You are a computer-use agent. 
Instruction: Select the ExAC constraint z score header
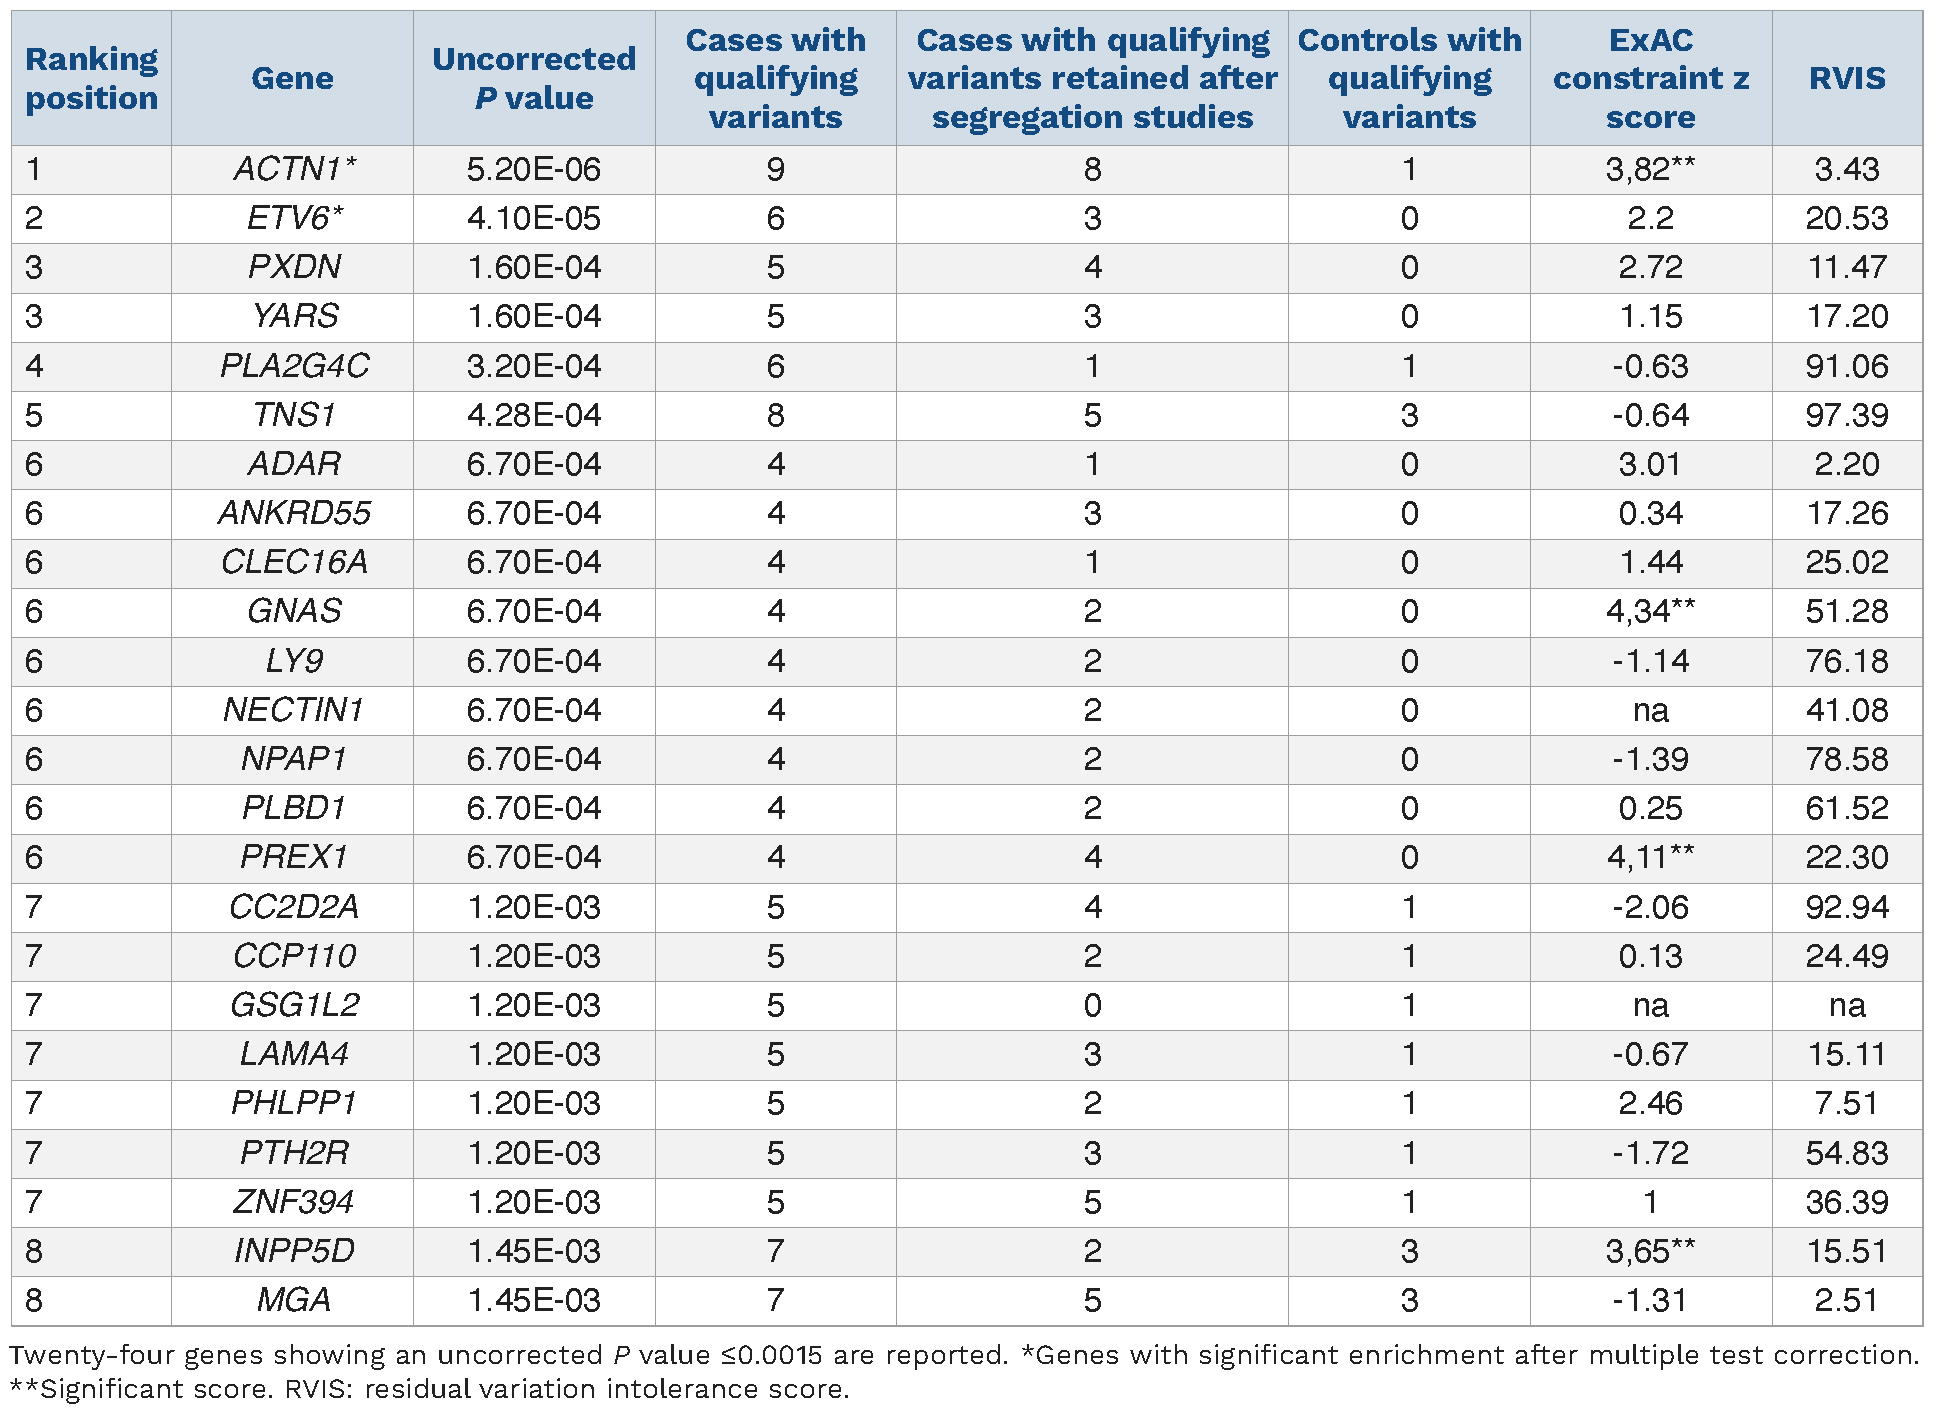1650,78
